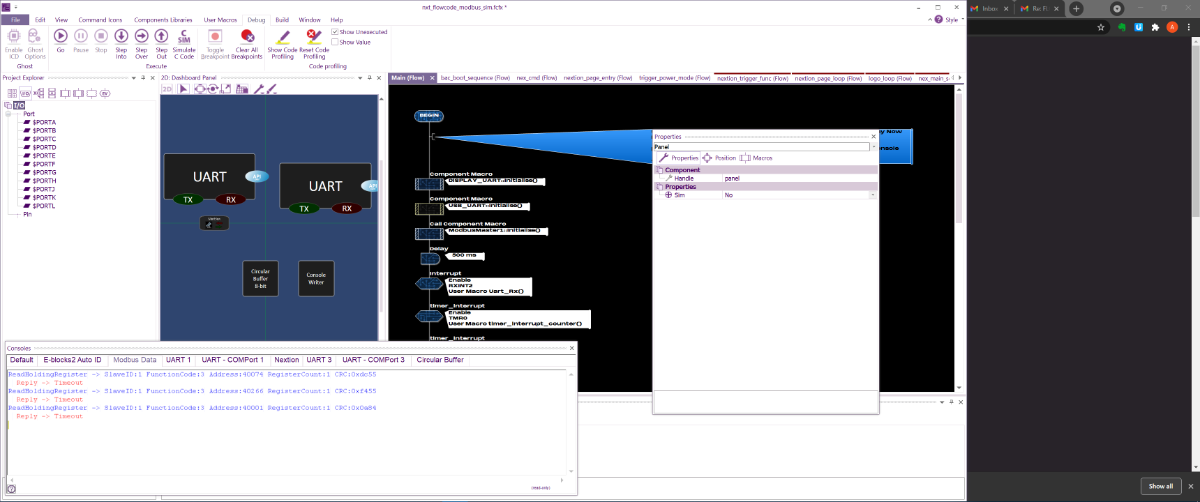Click Simulate C Code icon

pos(184,43)
